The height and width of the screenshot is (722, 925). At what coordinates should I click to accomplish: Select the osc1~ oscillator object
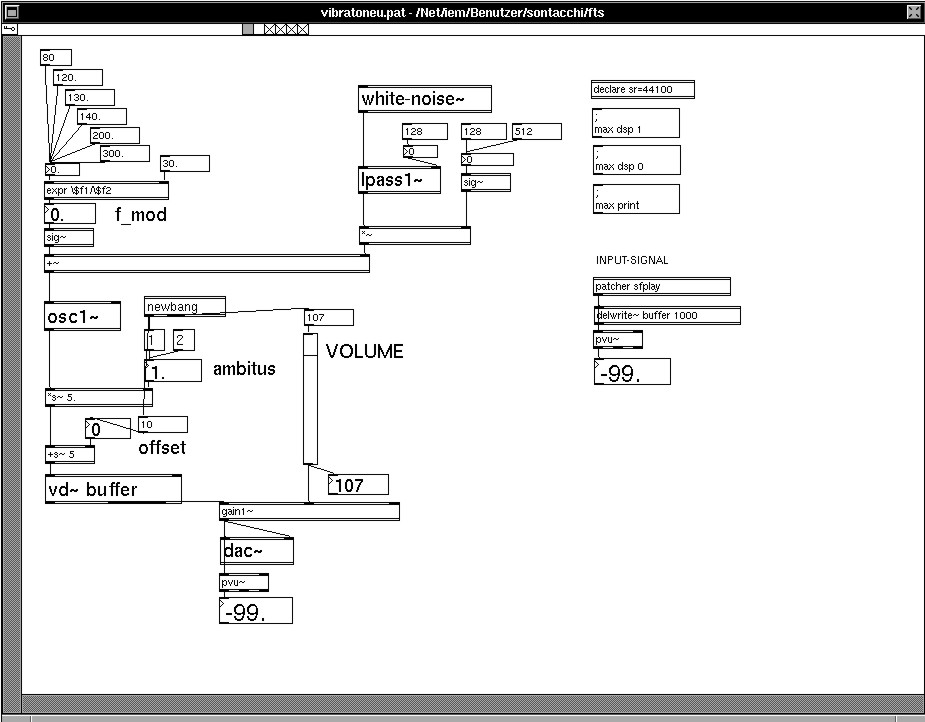point(83,316)
